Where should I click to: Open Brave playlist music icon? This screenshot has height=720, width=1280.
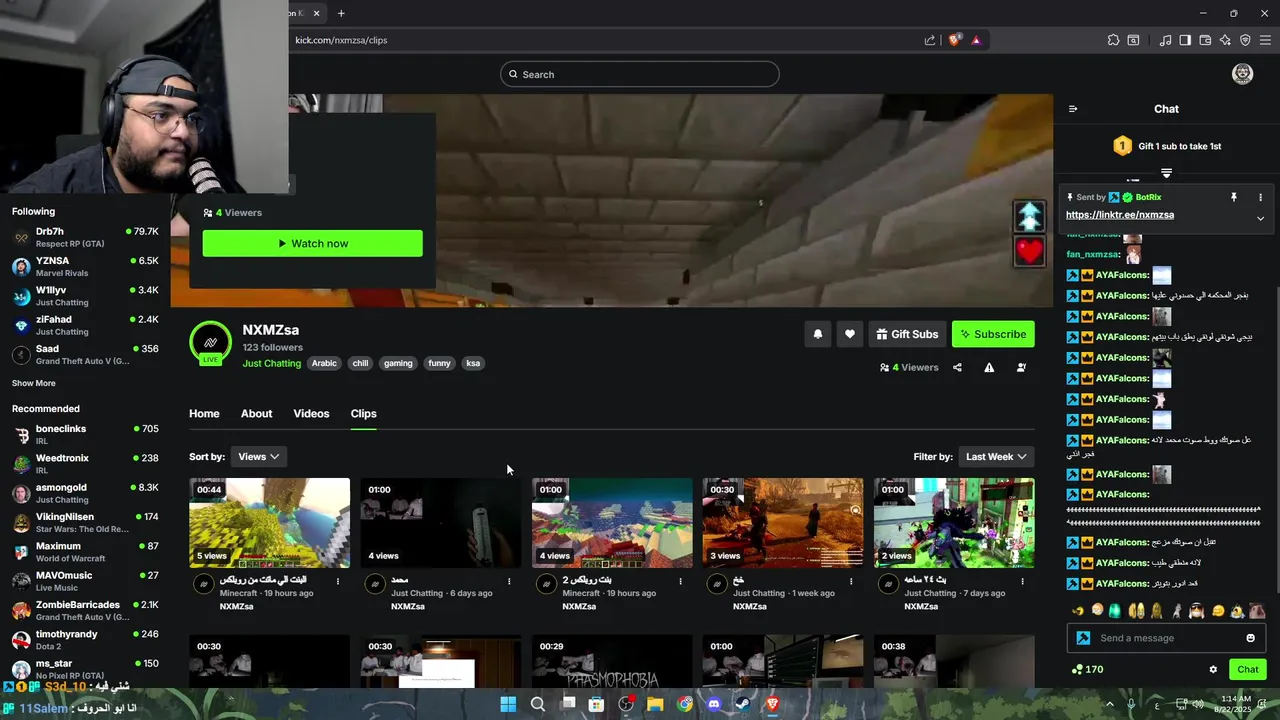point(1165,40)
